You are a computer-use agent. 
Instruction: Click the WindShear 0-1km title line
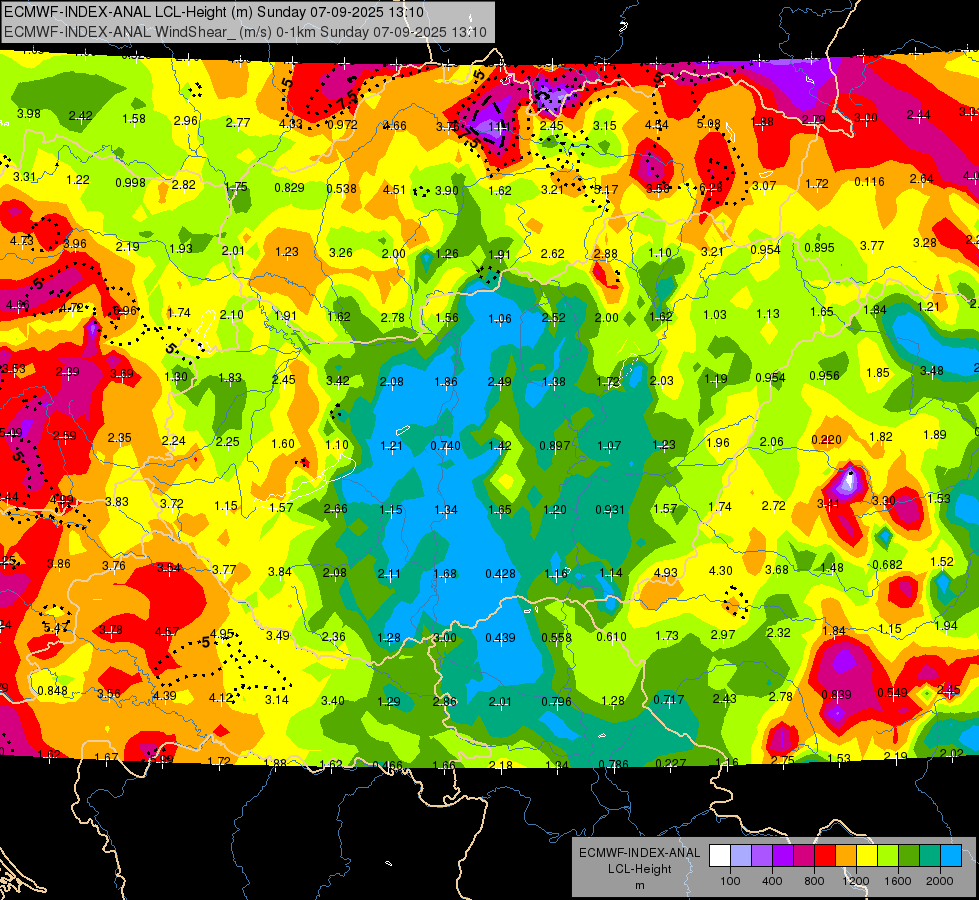[245, 32]
